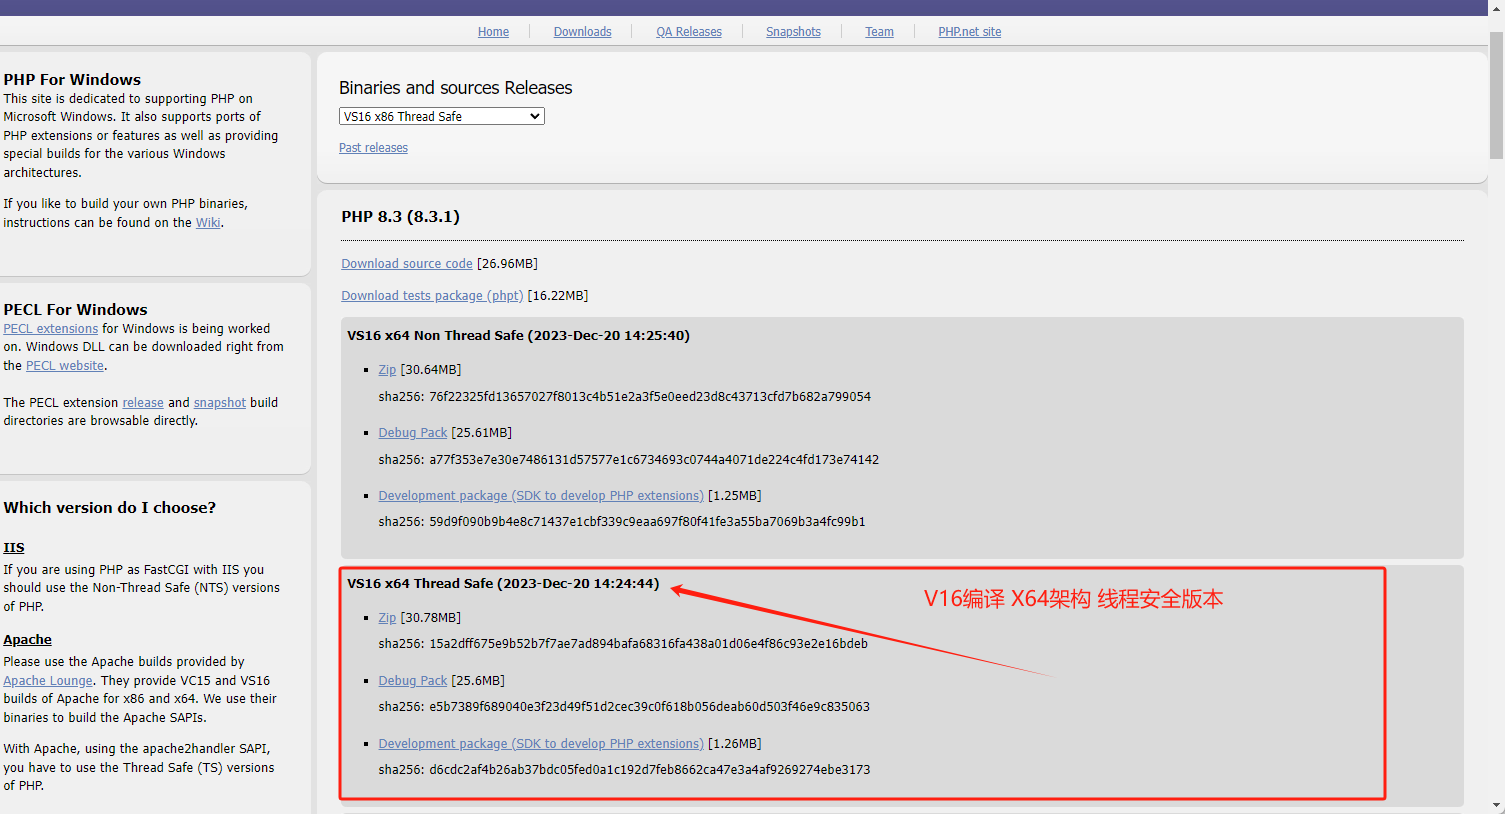Click the scrollbar up arrow
This screenshot has width=1505, height=814.
point(1496,7)
